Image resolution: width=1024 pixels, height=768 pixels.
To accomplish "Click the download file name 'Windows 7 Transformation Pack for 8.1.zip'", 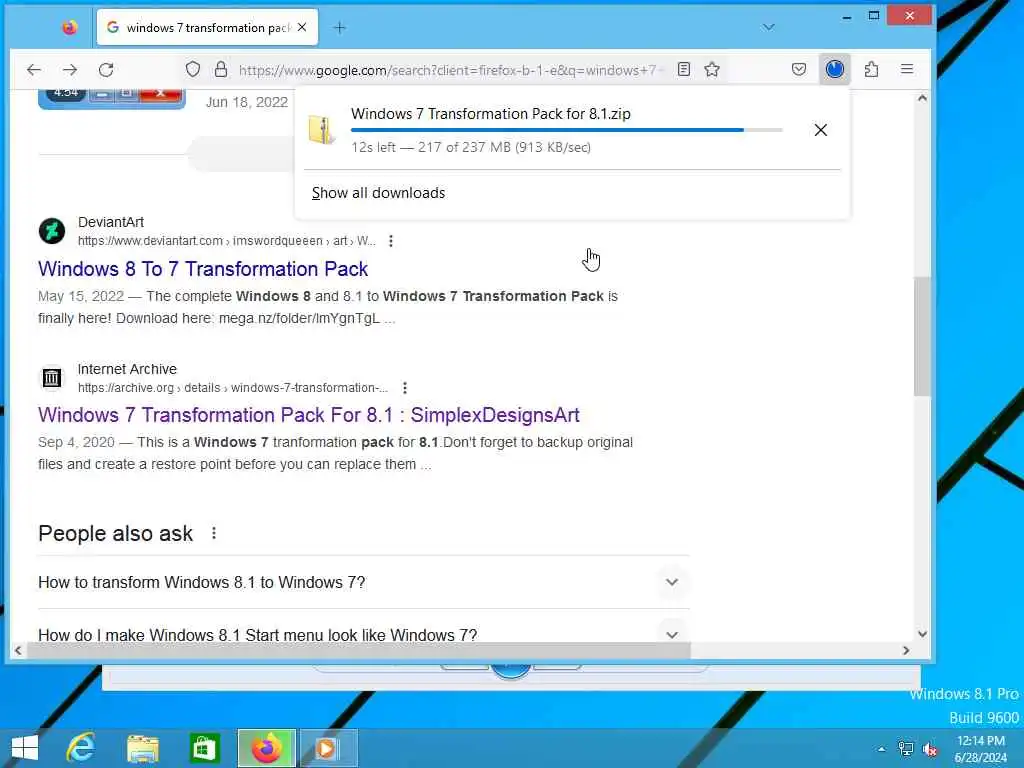I will 490,114.
